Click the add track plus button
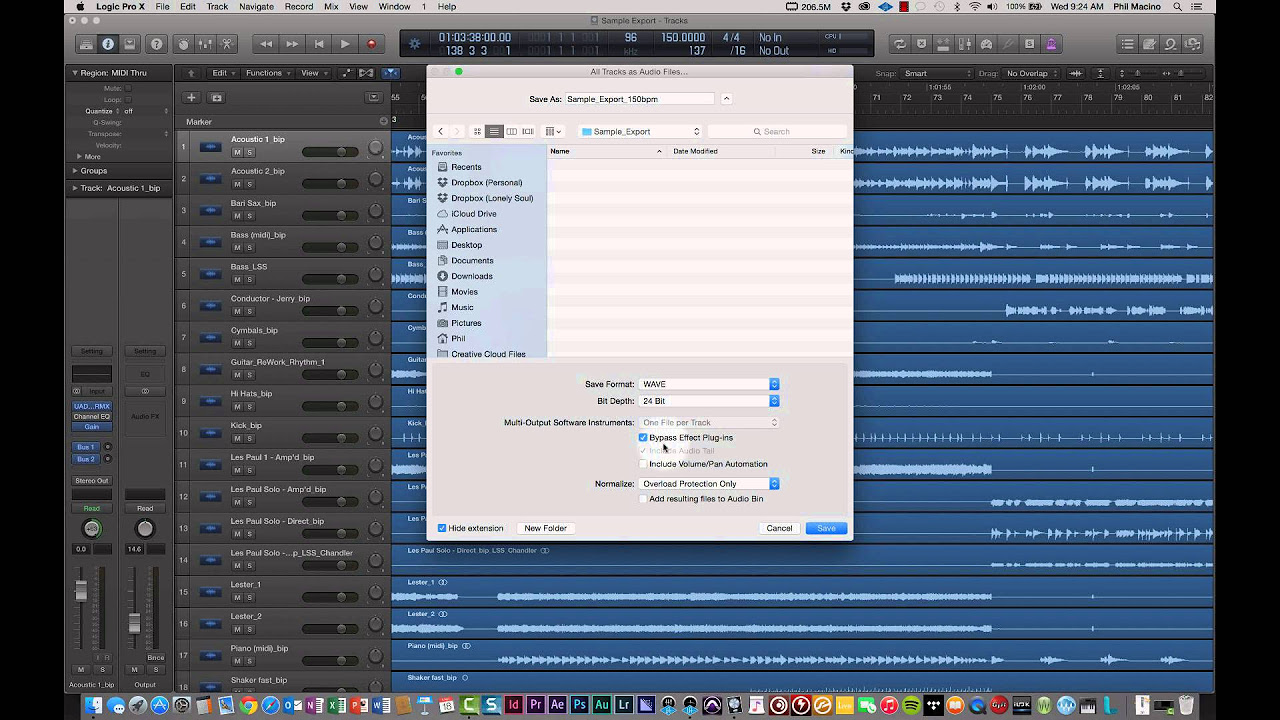 click(191, 97)
